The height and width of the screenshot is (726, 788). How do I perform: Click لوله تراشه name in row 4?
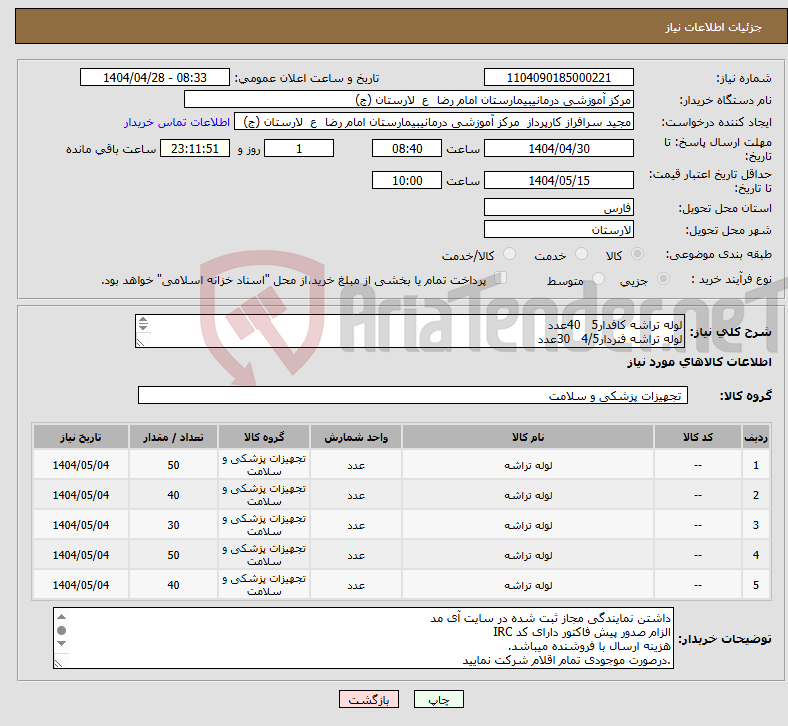528,555
